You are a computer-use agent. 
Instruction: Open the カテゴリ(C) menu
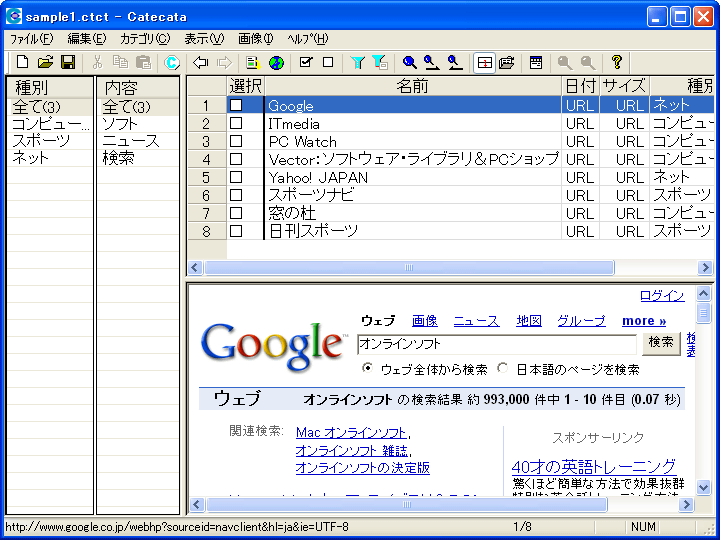[145, 39]
